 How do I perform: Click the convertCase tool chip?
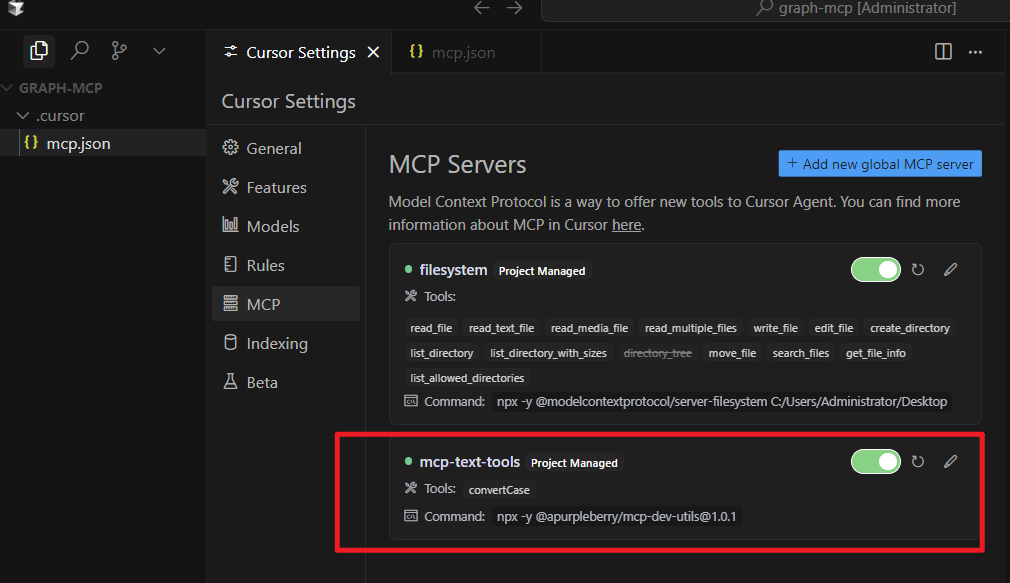pyautogui.click(x=499, y=490)
